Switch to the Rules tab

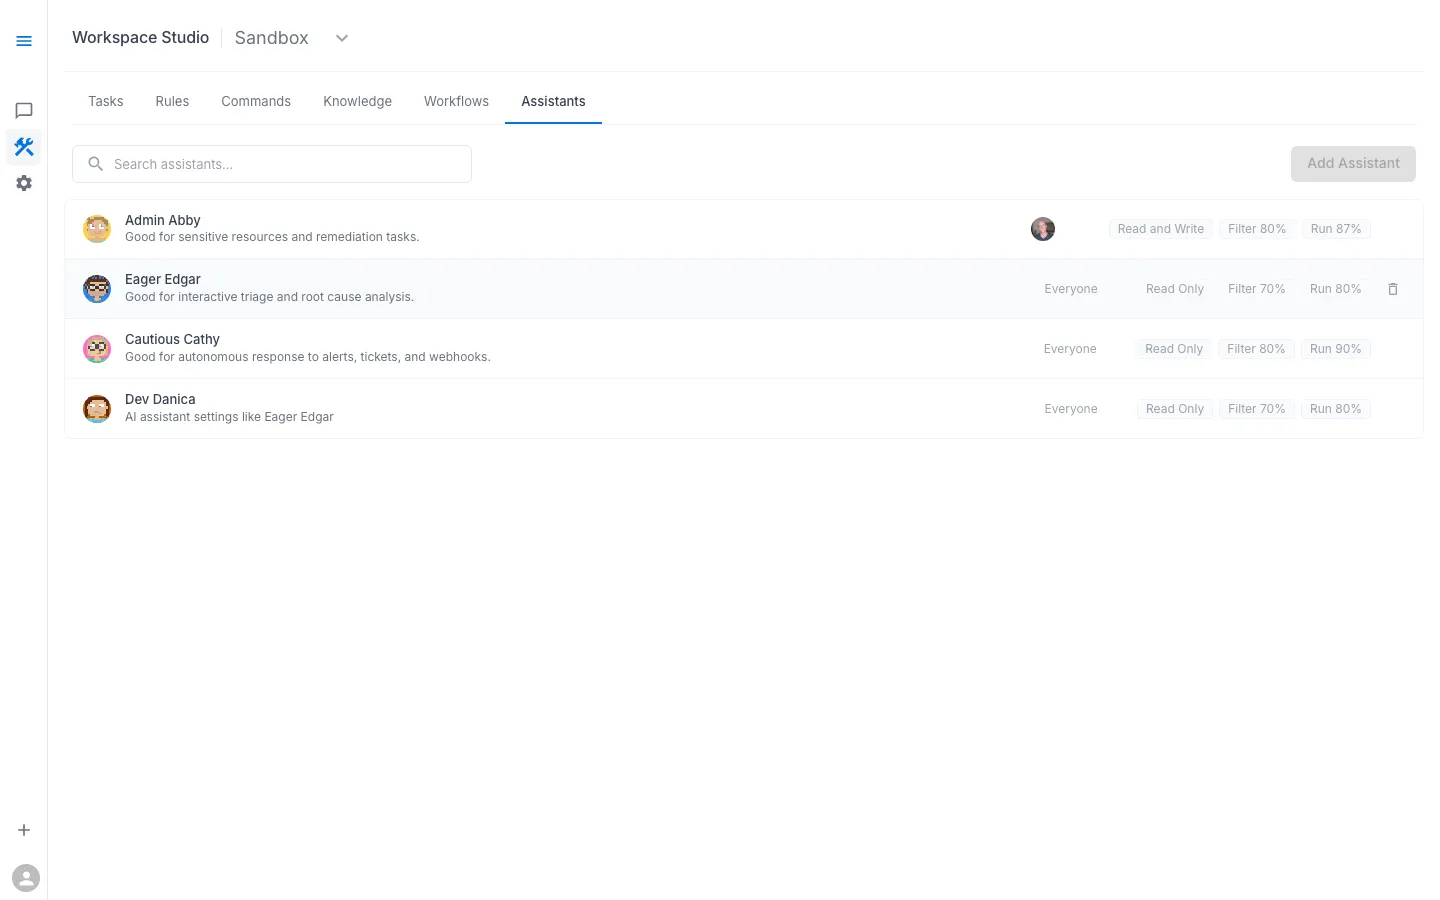(172, 101)
